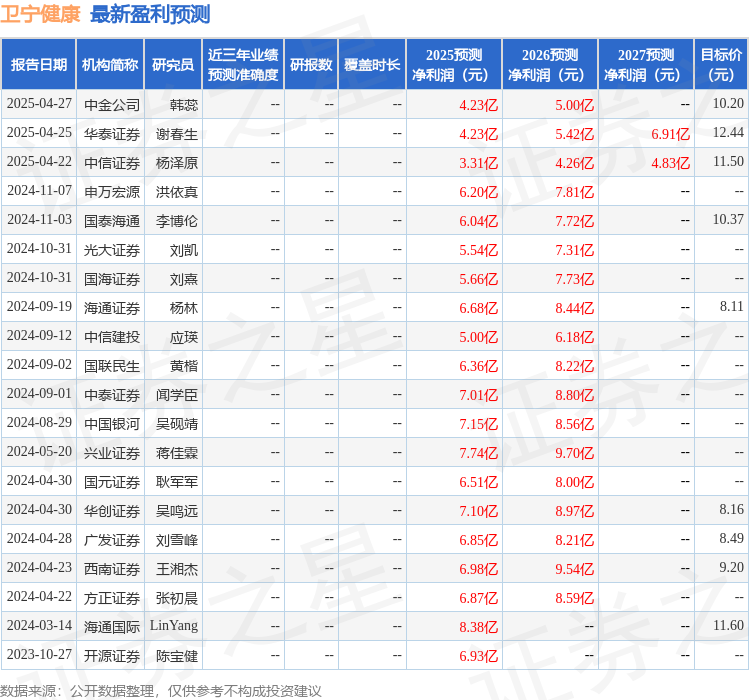749x700 pixels.
Task: Click the 3.31亿 profit value
Action: point(479,163)
